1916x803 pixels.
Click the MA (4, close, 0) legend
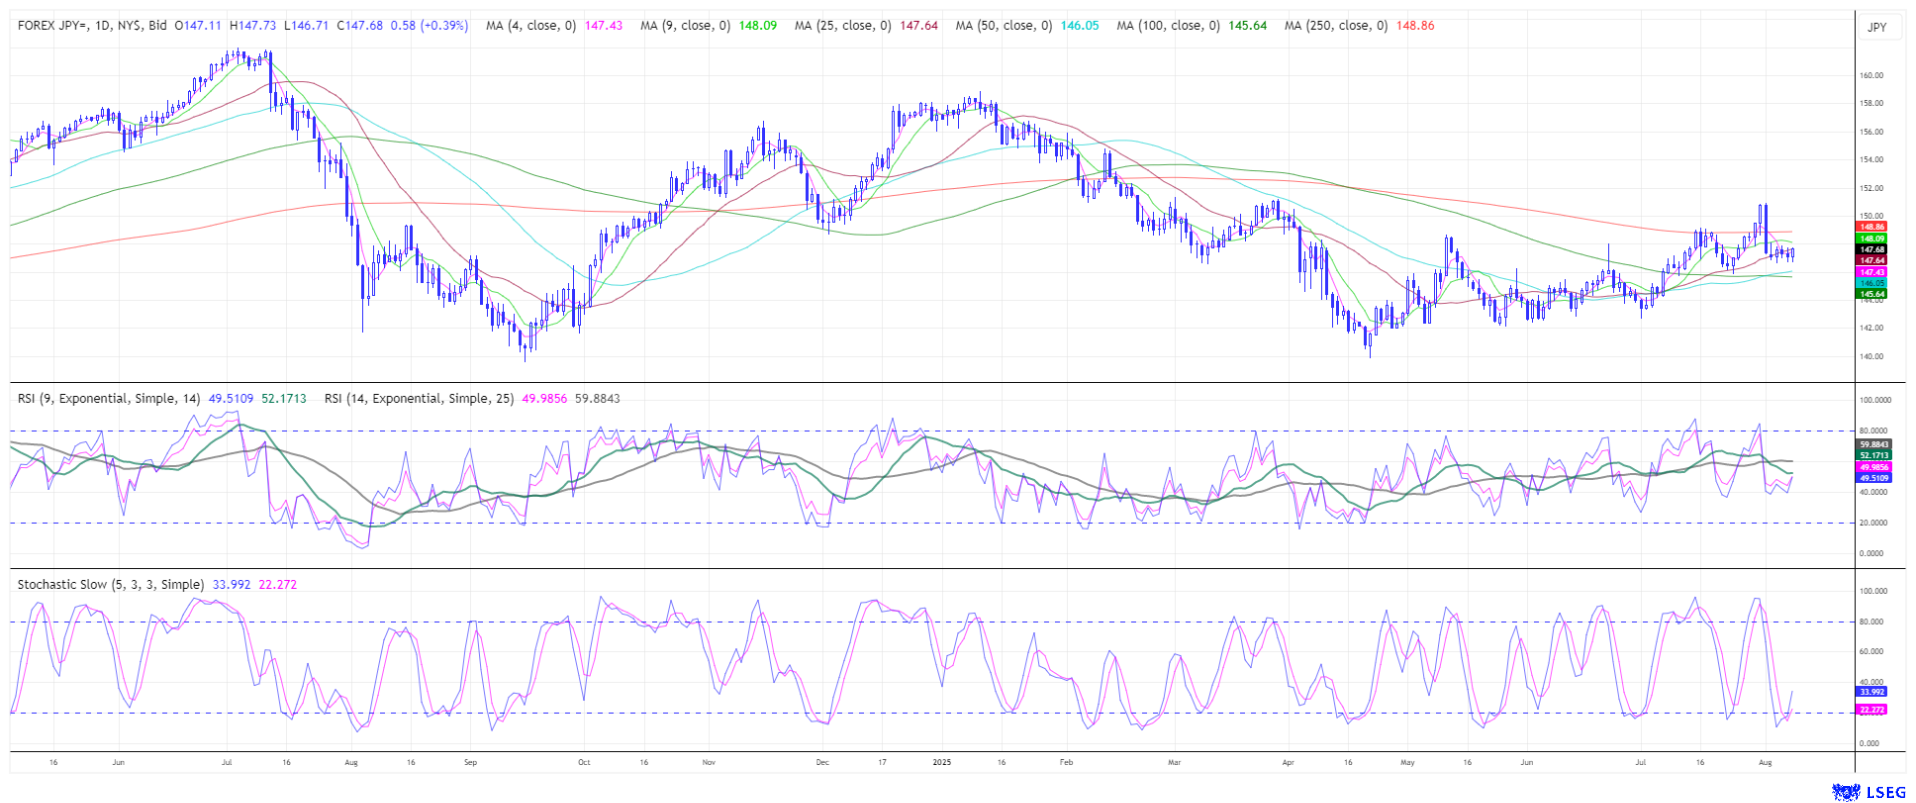tap(531, 26)
